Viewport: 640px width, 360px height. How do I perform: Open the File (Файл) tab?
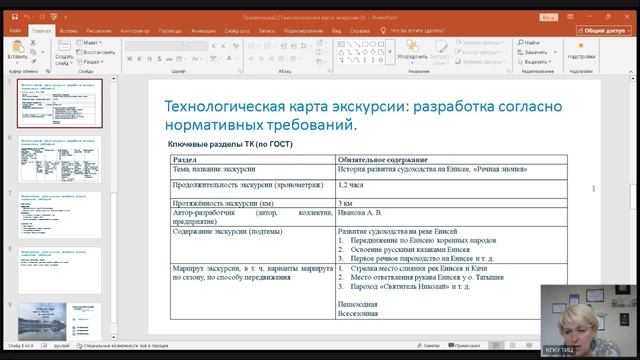pos(15,31)
